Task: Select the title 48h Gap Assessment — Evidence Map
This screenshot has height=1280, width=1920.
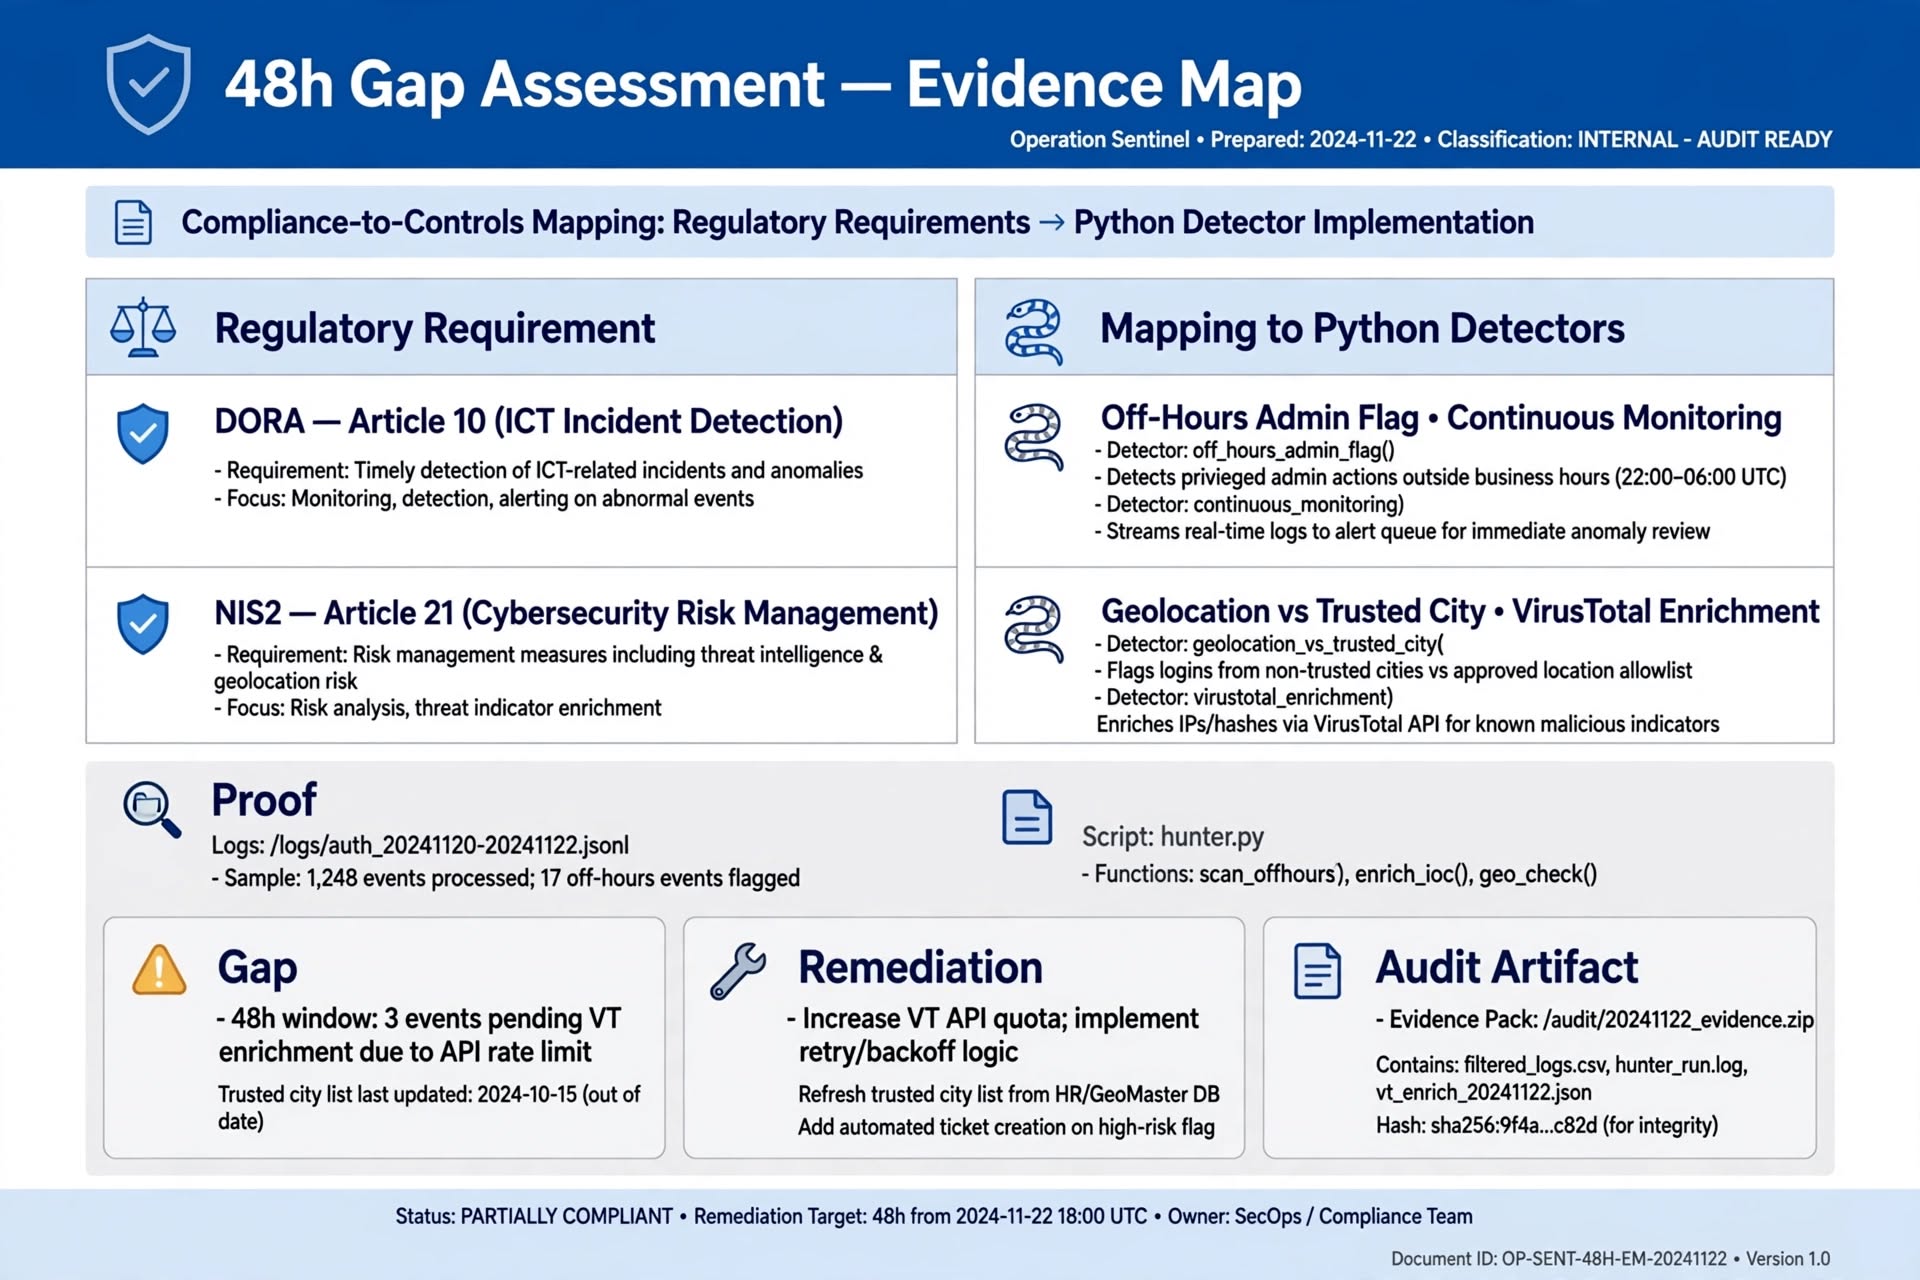Action: click(x=763, y=84)
